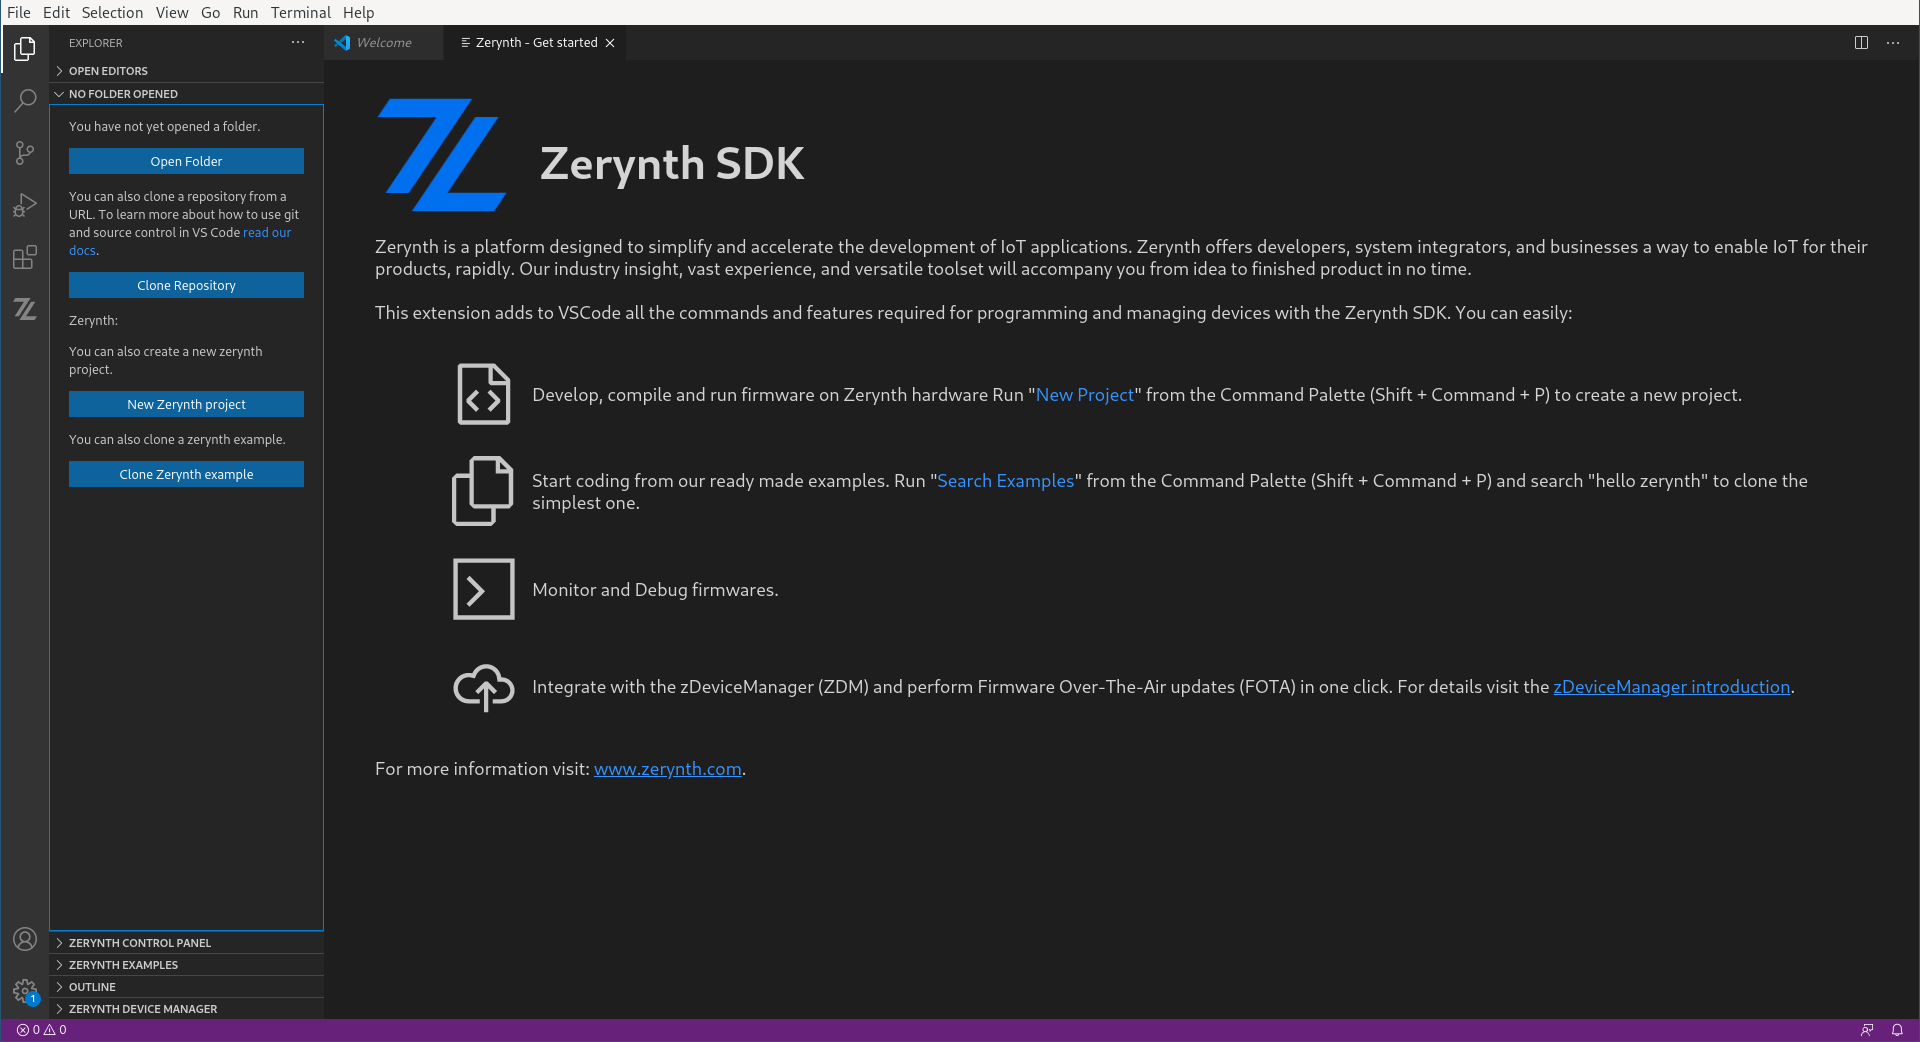The image size is (1920, 1042).
Task: Click the Open Folder button
Action: [x=186, y=161]
